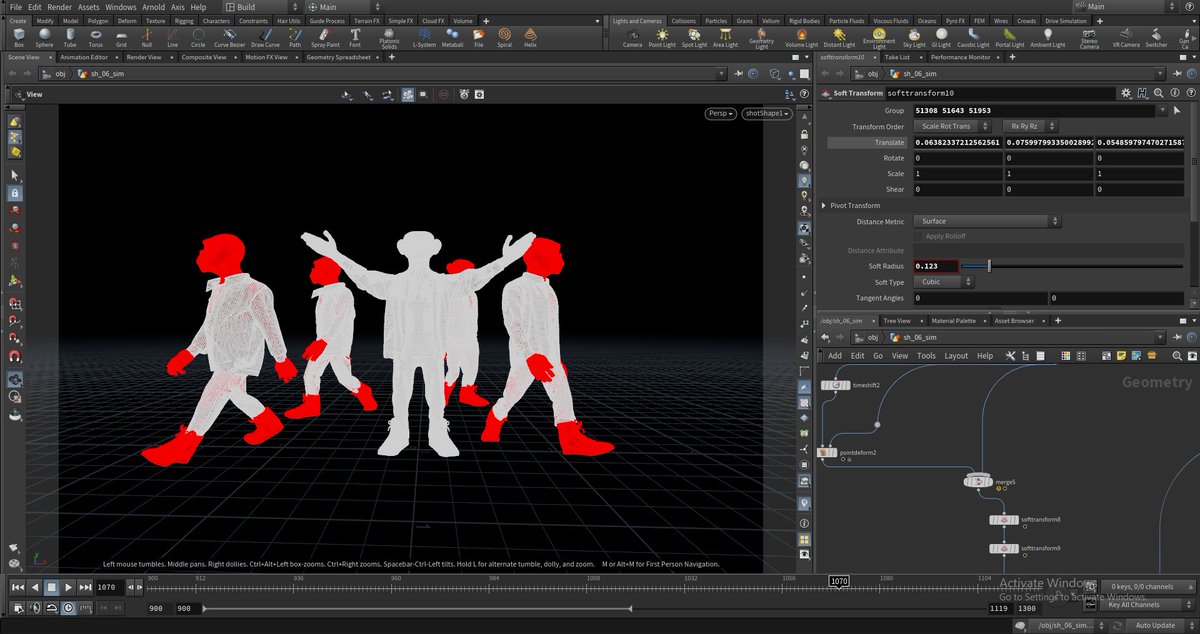Open the Soft Type Cubic dropdown
Image resolution: width=1200 pixels, height=634 pixels.
pos(942,282)
